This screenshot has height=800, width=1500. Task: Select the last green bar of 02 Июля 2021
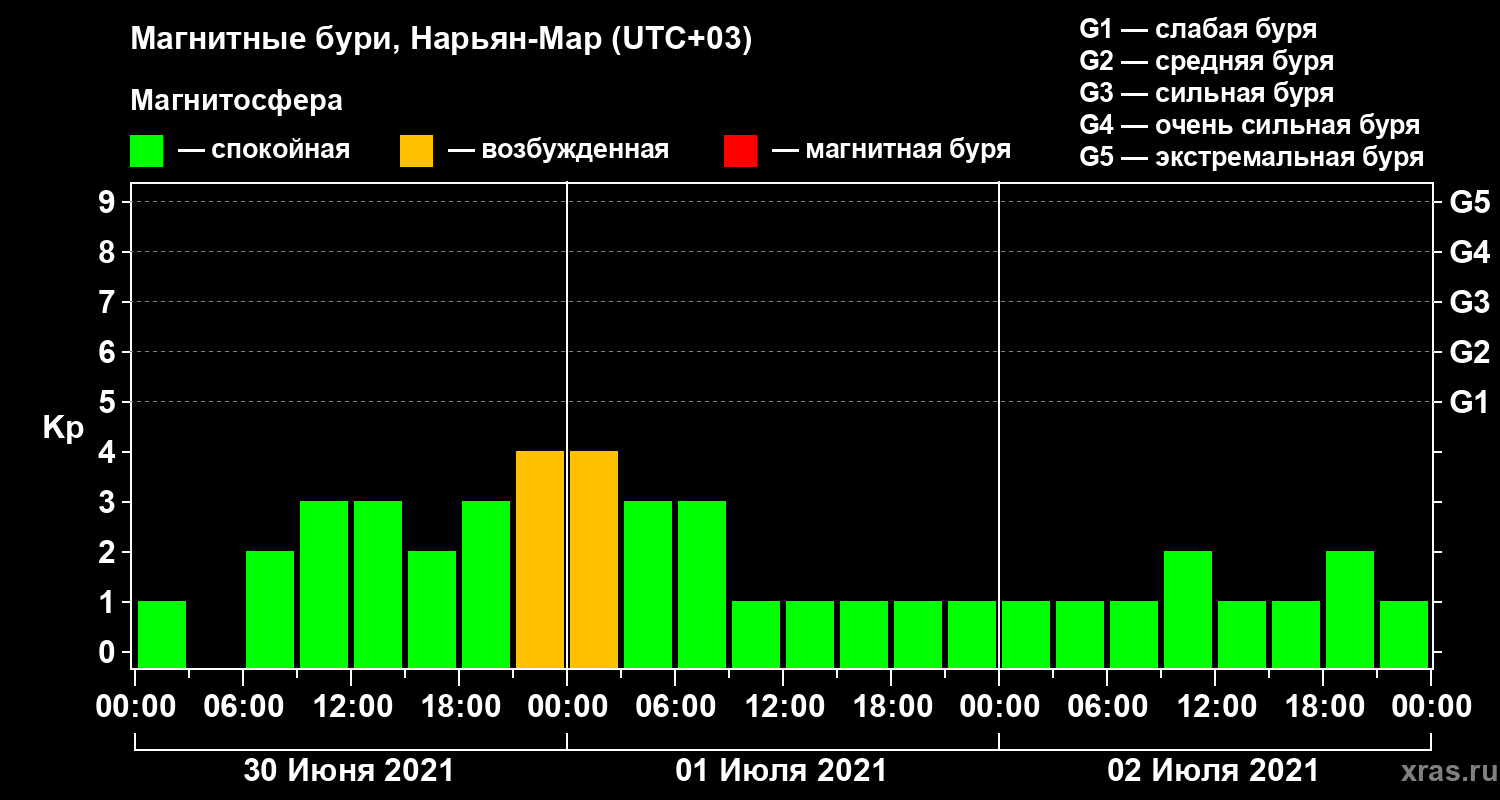[1404, 634]
